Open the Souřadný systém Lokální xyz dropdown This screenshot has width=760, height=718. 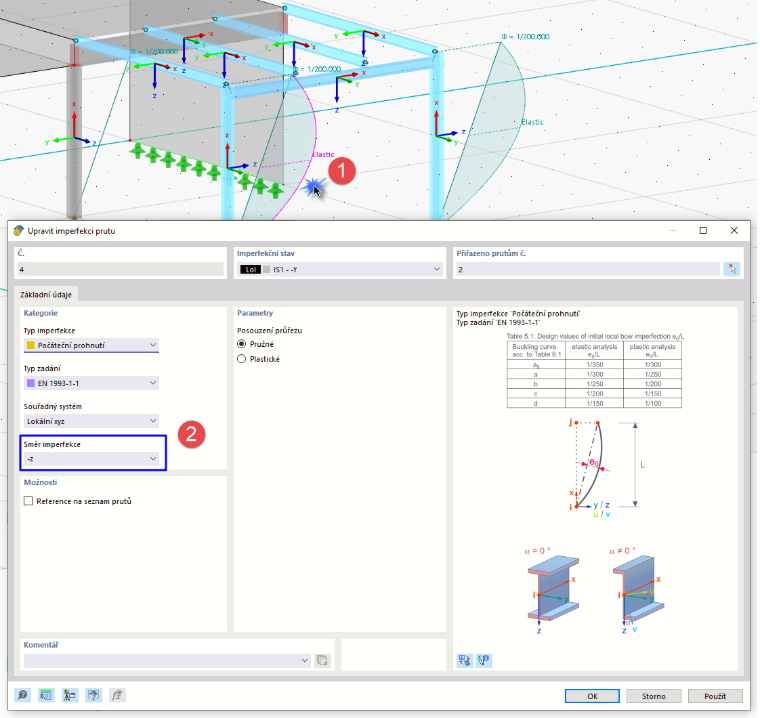point(91,421)
